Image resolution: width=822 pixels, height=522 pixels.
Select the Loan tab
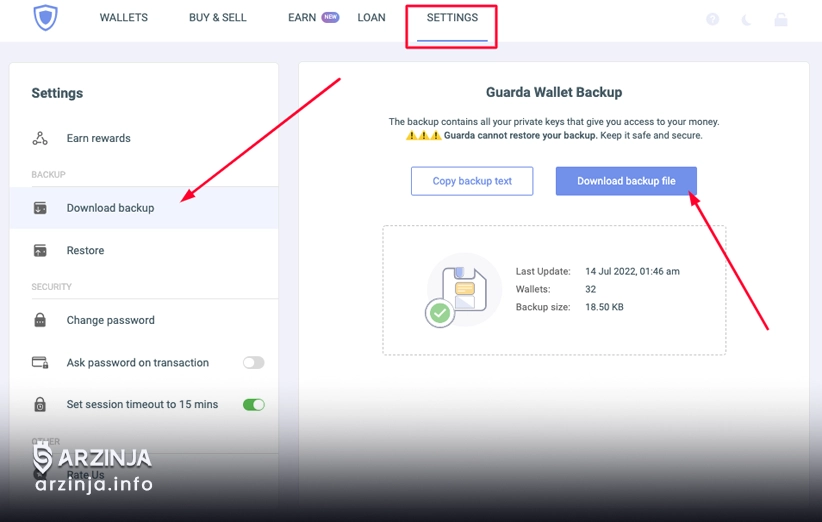coord(371,18)
